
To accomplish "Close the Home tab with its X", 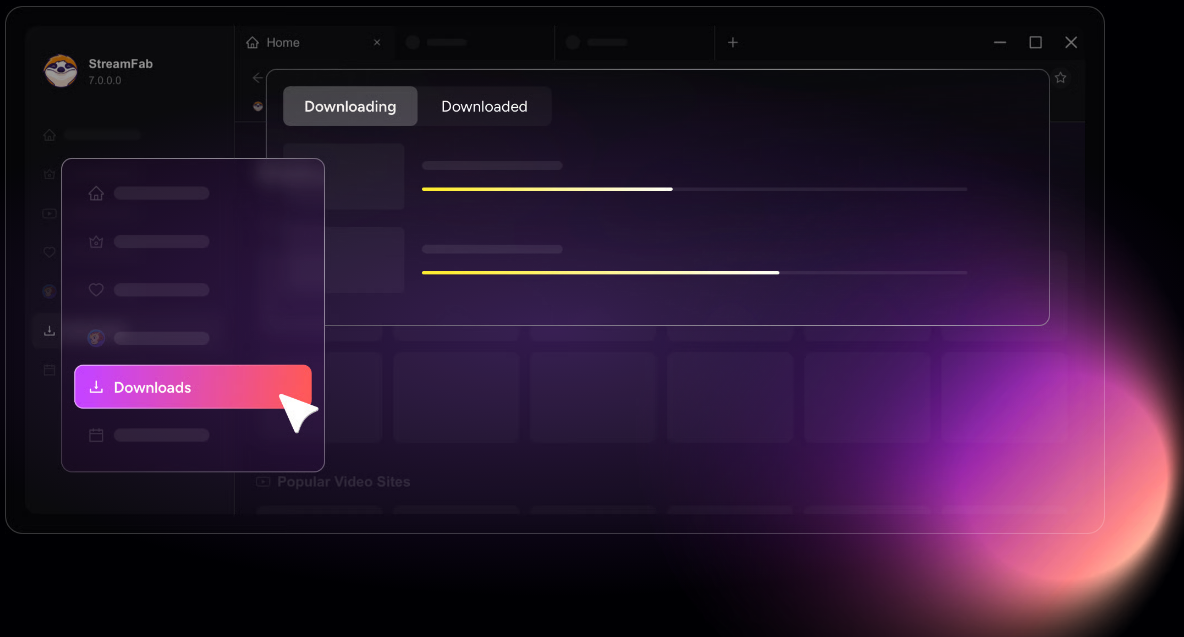I will pos(377,43).
